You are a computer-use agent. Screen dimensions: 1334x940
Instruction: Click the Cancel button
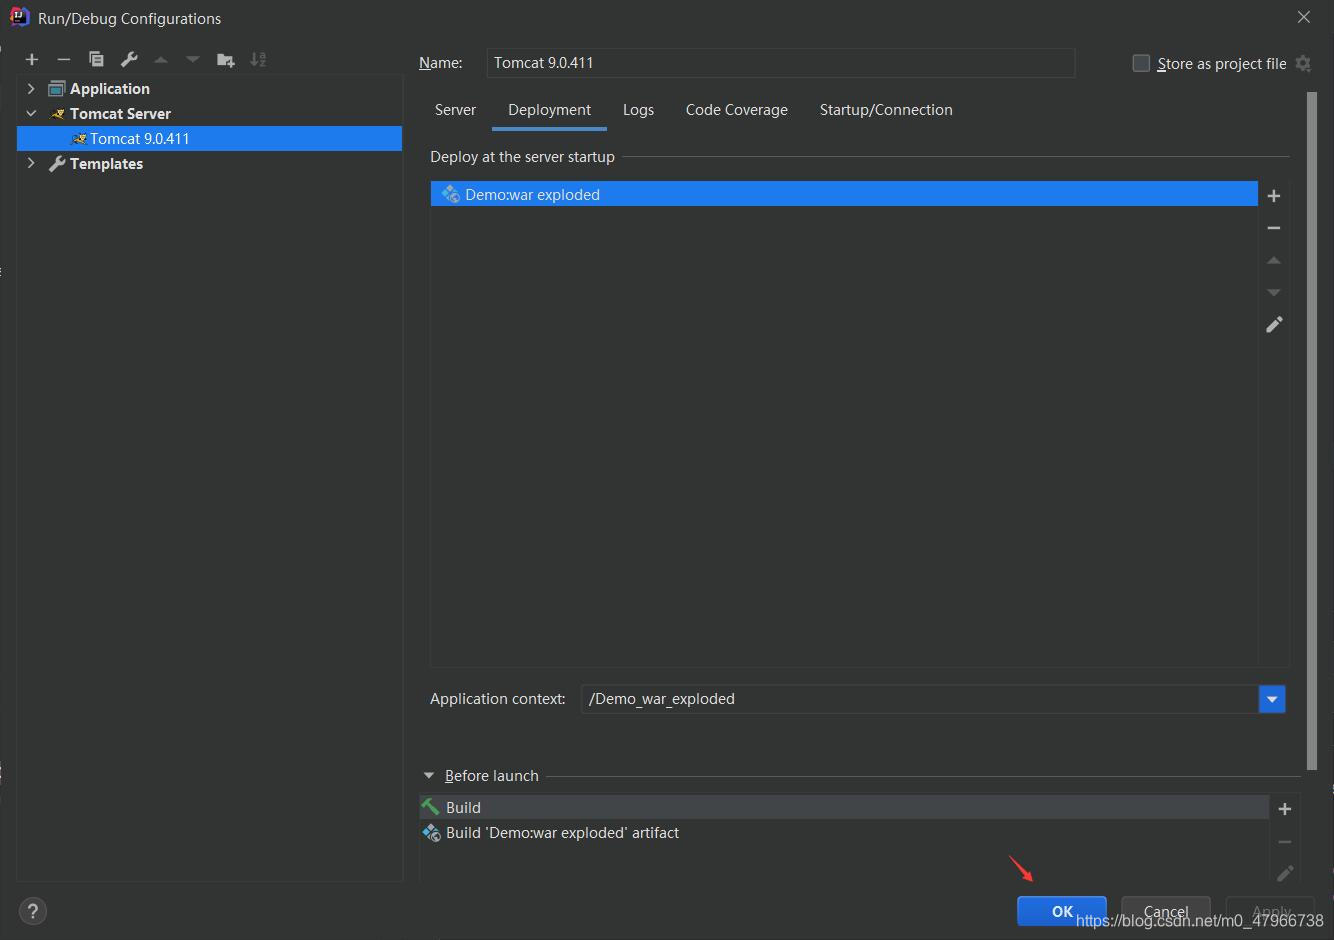[x=1166, y=911]
